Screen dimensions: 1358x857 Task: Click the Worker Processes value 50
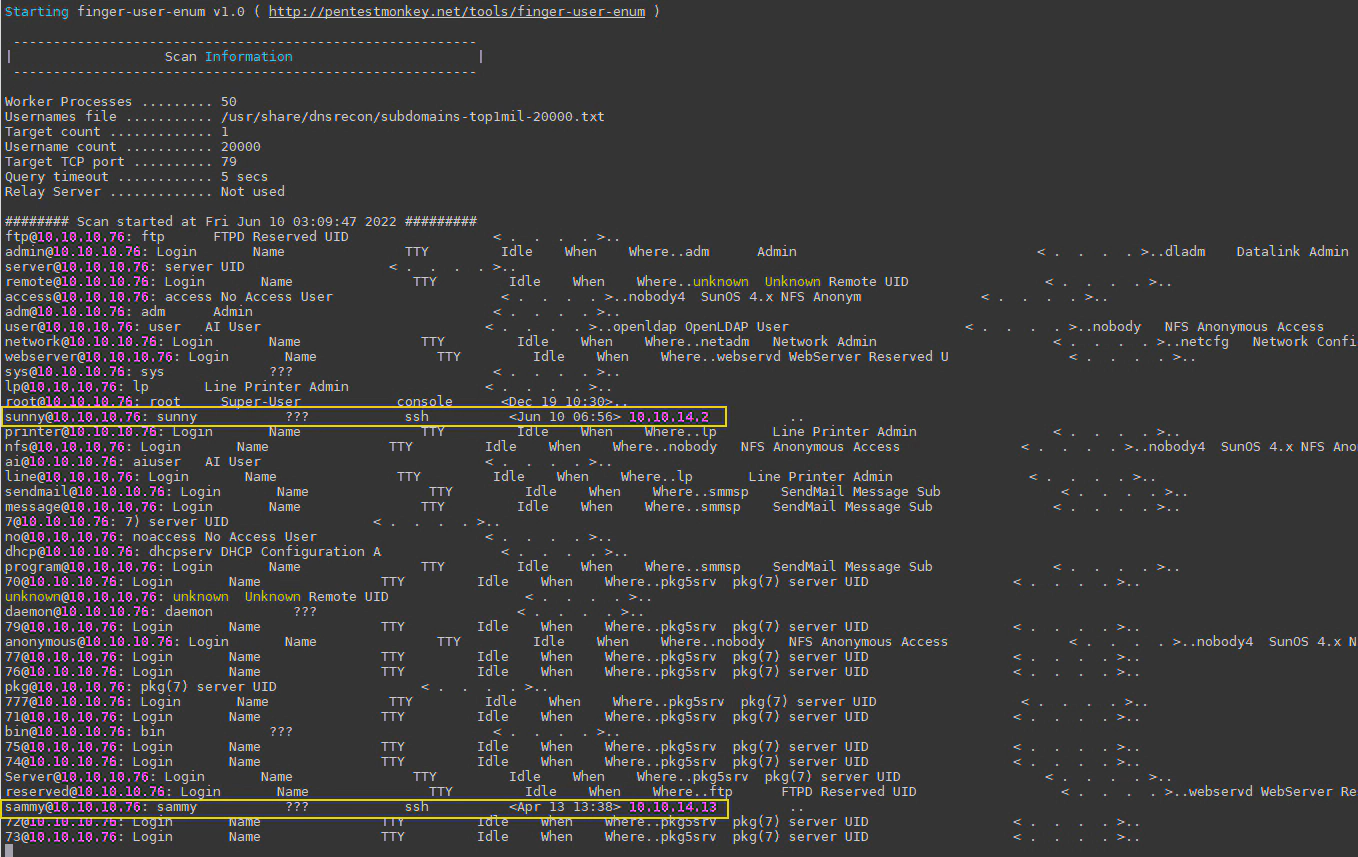click(228, 102)
